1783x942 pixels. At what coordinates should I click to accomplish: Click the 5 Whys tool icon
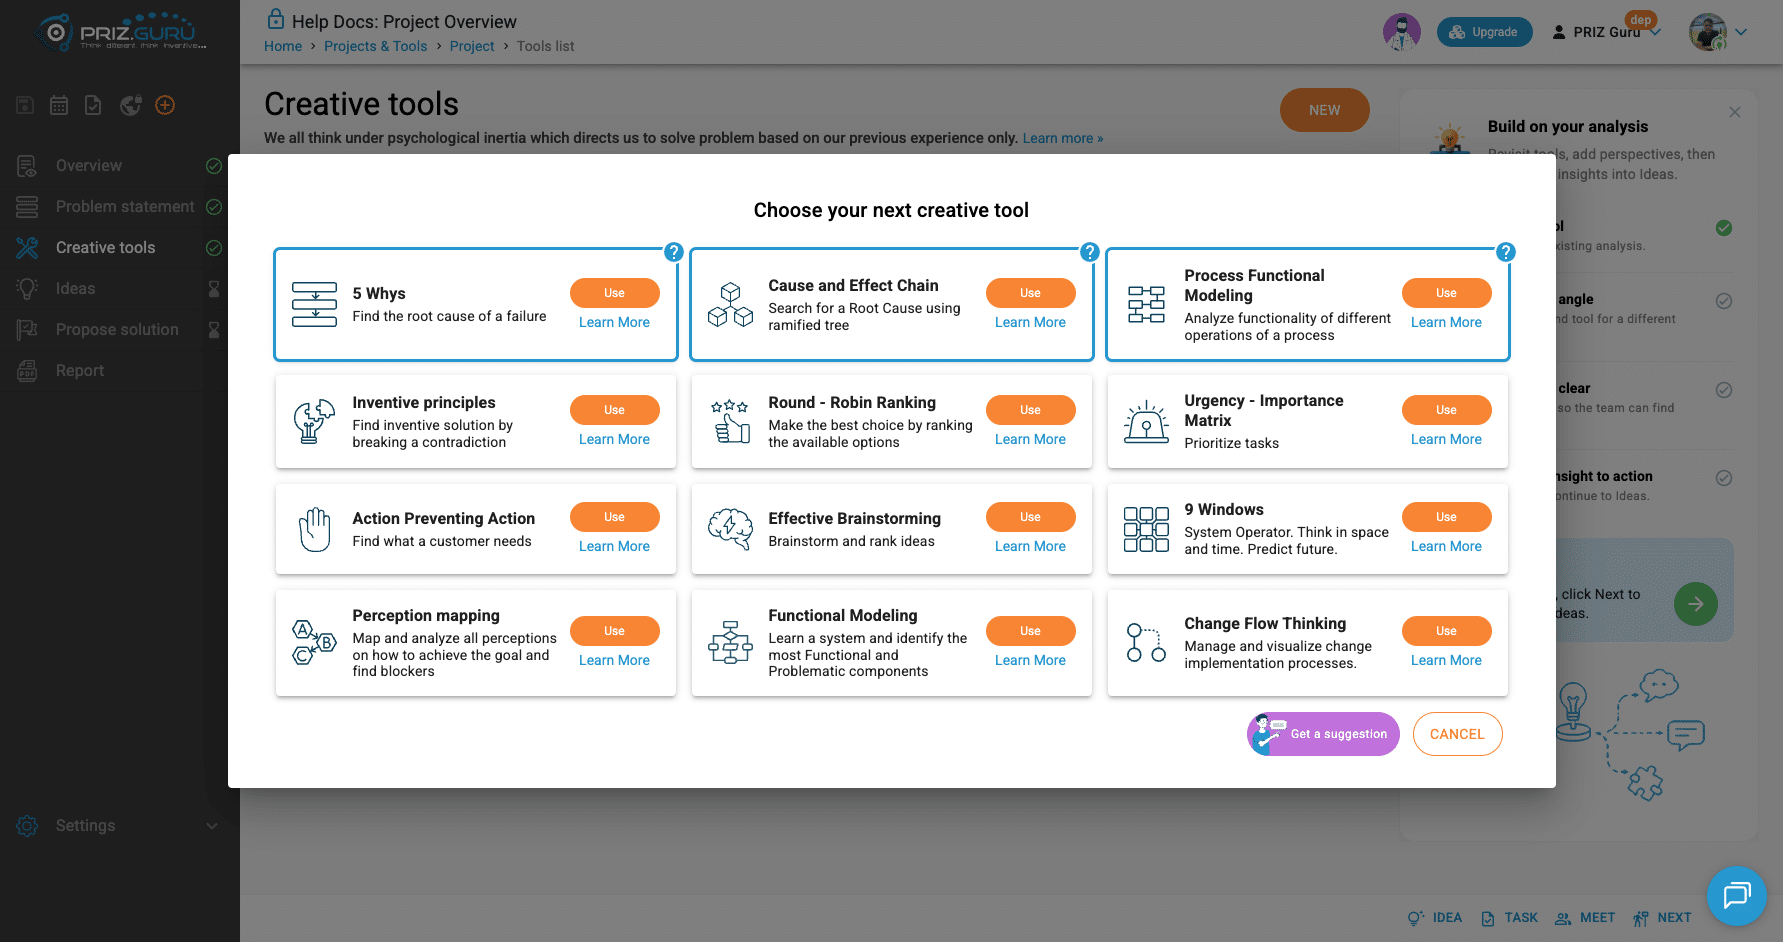click(x=314, y=304)
